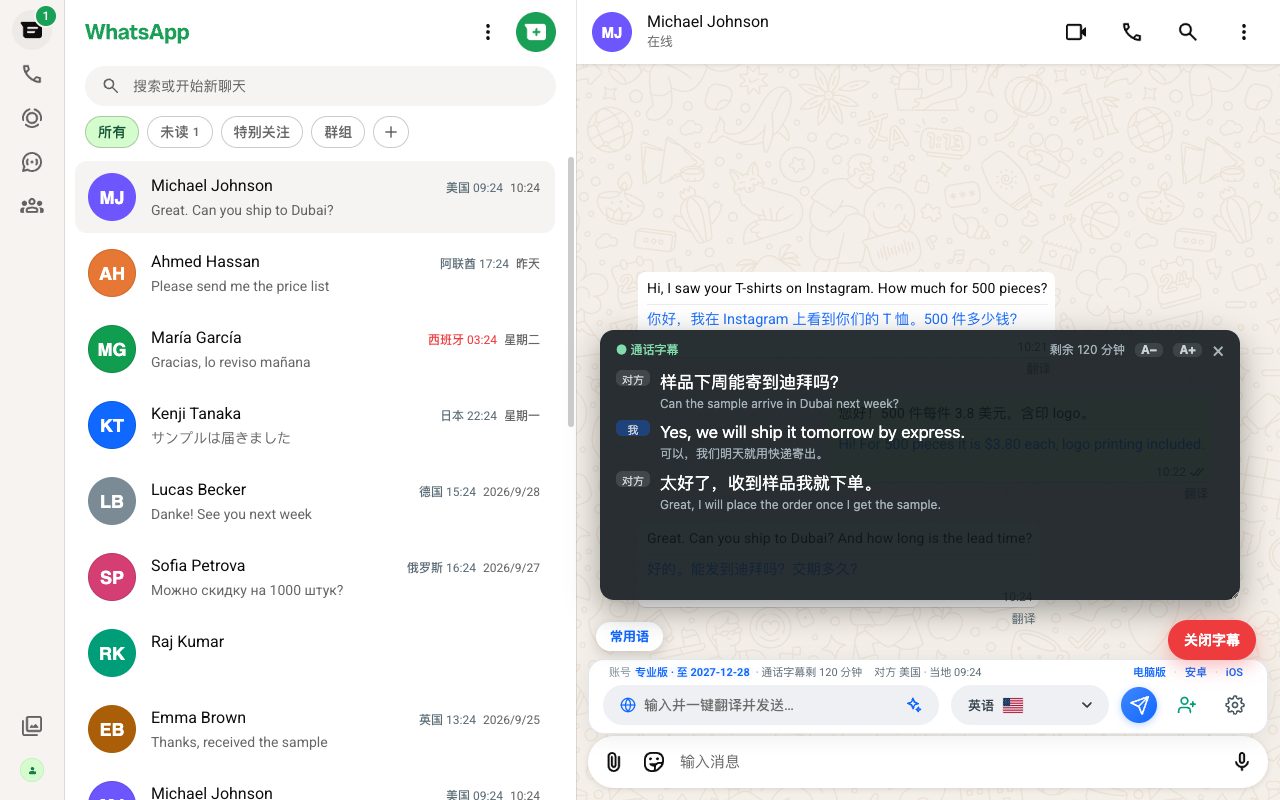Turn off captions with 关闭字幕 button
The height and width of the screenshot is (800, 1280).
pos(1212,640)
